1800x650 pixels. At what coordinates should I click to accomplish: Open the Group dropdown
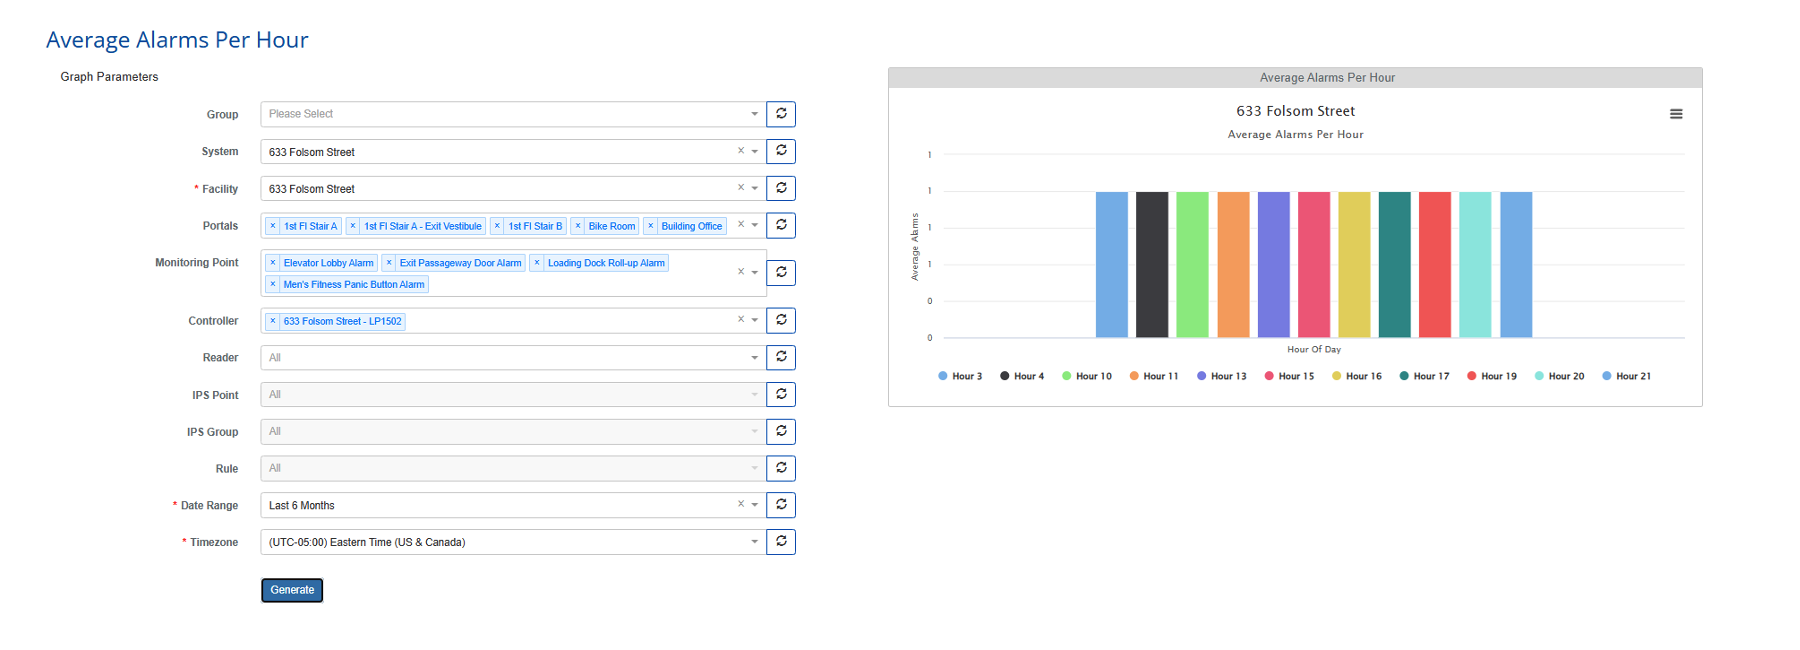click(512, 114)
